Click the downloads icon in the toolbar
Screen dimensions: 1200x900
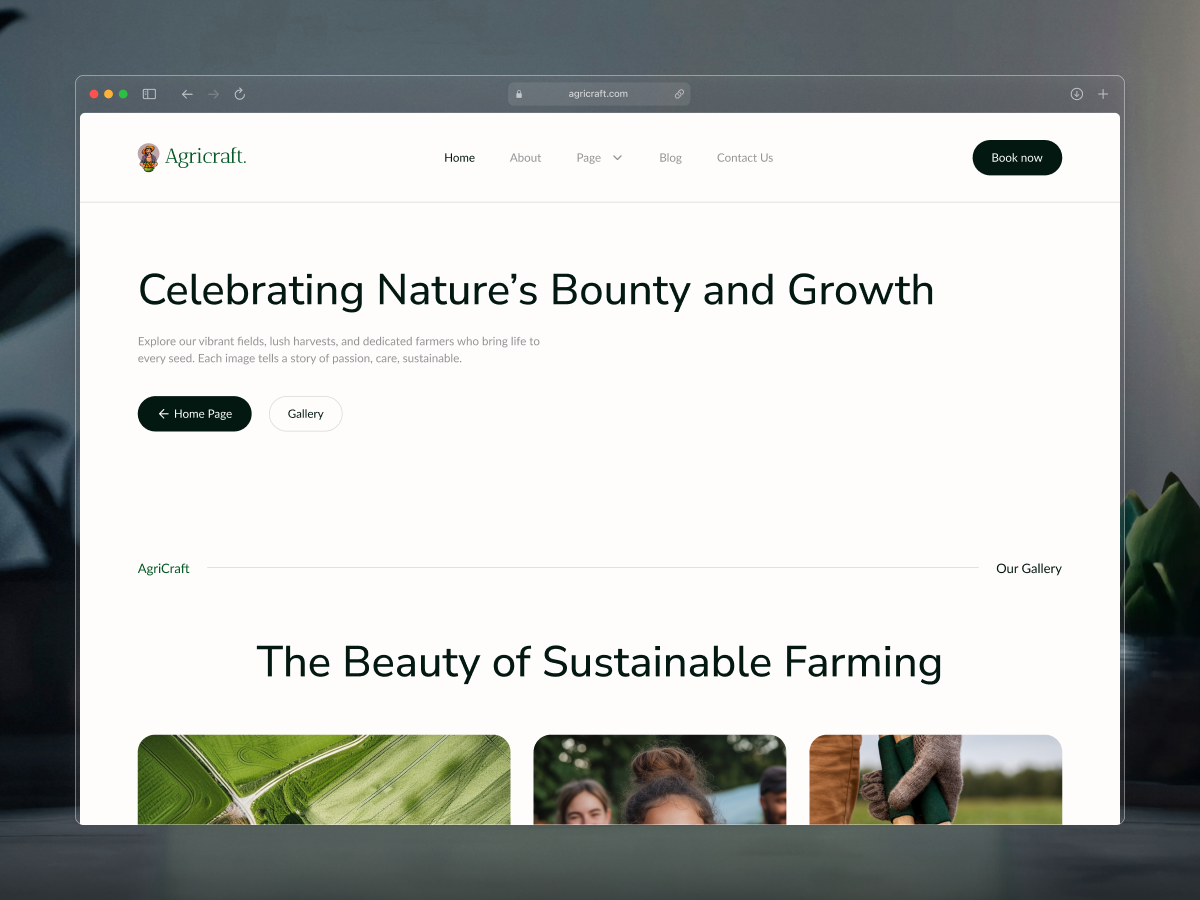tap(1076, 93)
